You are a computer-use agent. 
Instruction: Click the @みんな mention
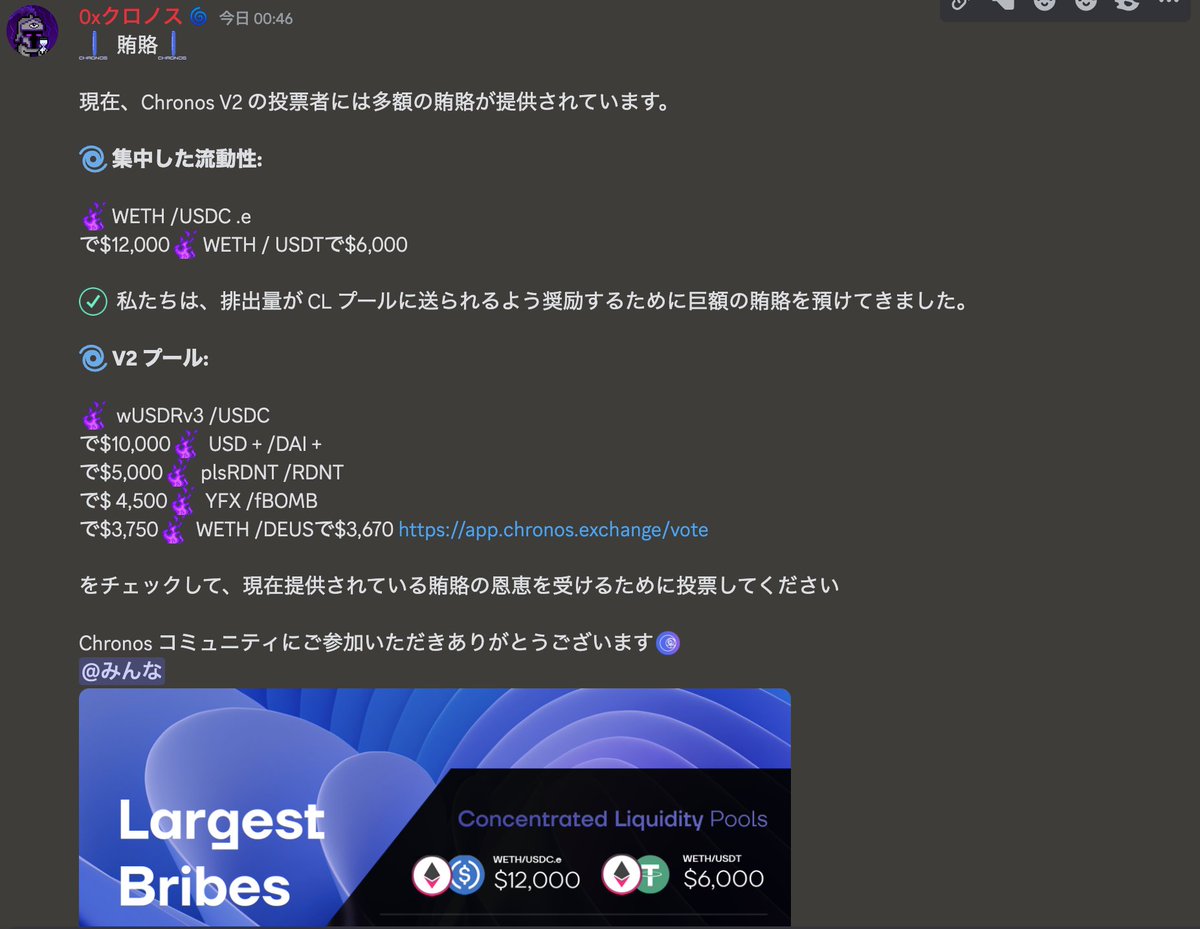click(122, 671)
